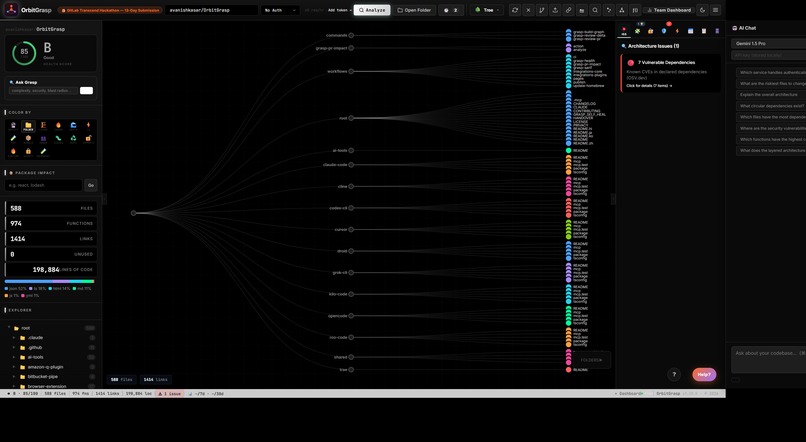Image resolution: width=806 pixels, height=442 pixels.
Task: Click the '588 Files' stat box
Action: (50, 208)
